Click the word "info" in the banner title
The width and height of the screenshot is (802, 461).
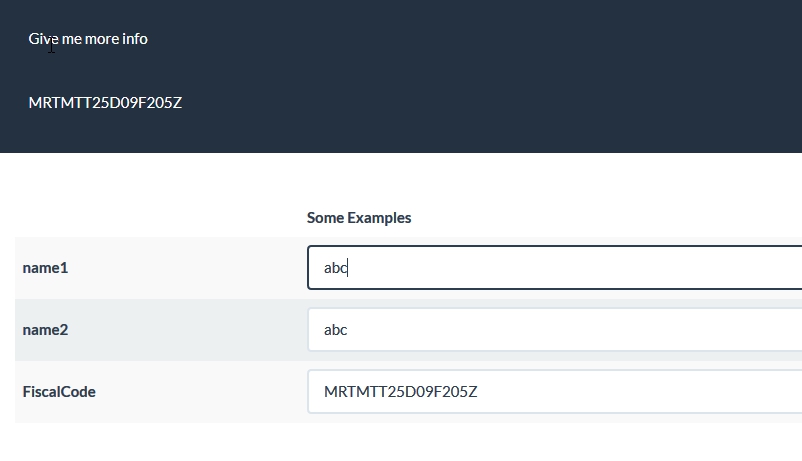tap(135, 39)
